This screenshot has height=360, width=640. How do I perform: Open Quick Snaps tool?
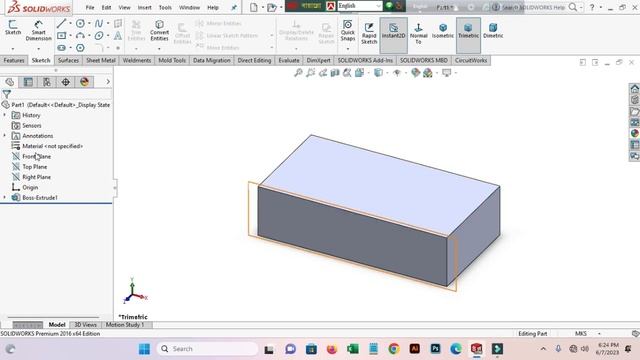348,31
